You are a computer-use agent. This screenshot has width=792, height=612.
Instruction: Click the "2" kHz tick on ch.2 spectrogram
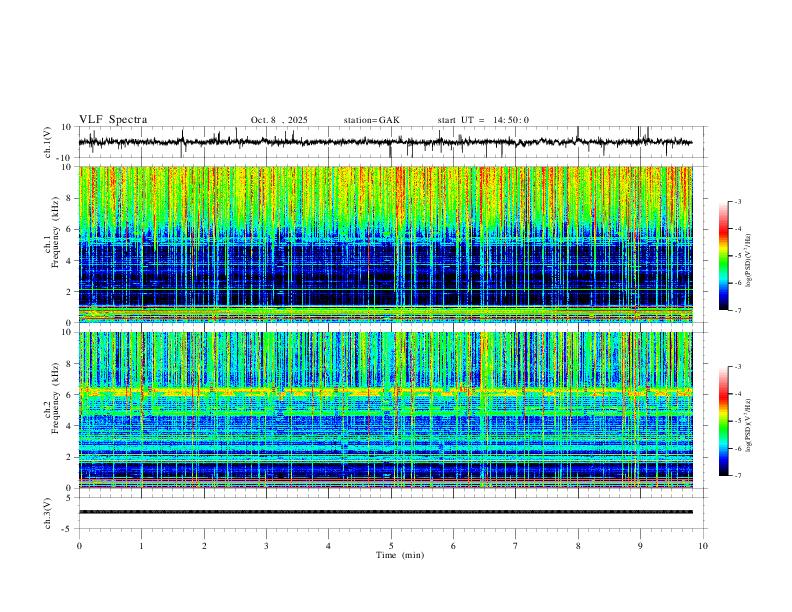click(x=70, y=457)
